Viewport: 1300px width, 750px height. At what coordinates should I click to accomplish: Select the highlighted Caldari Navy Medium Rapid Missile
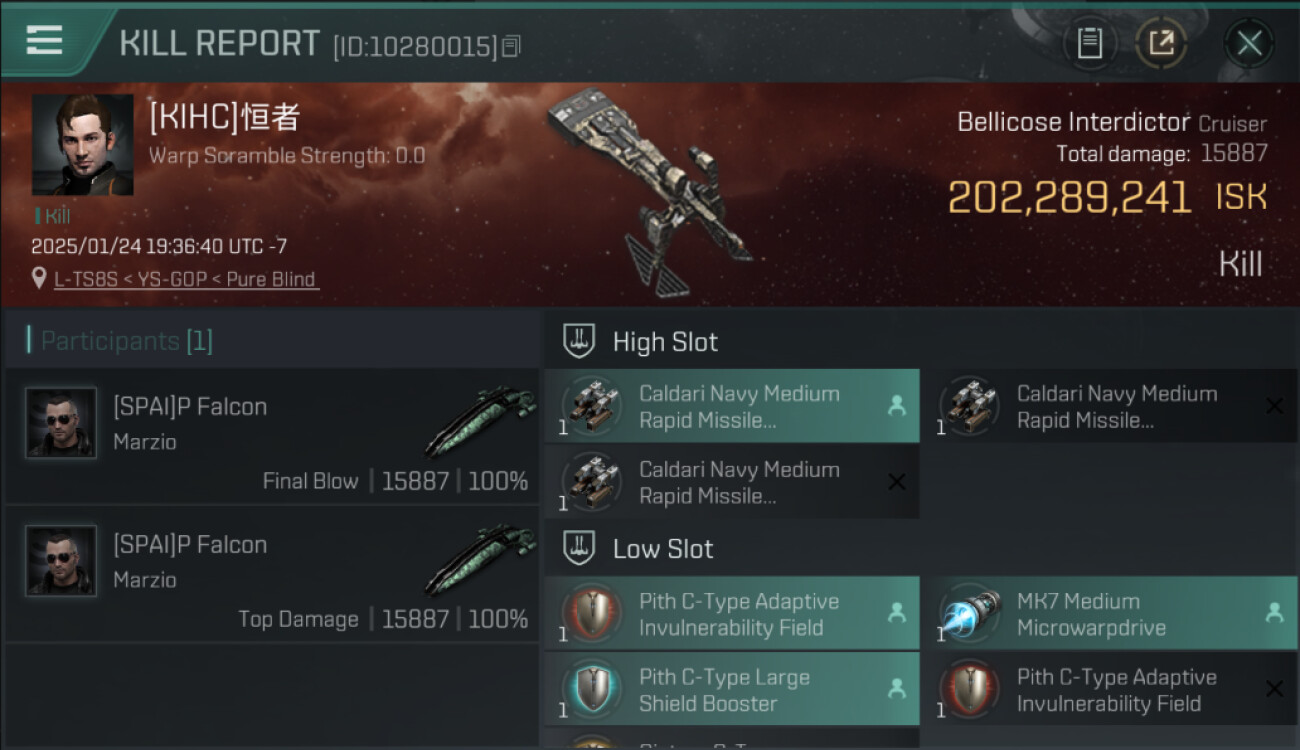point(732,406)
